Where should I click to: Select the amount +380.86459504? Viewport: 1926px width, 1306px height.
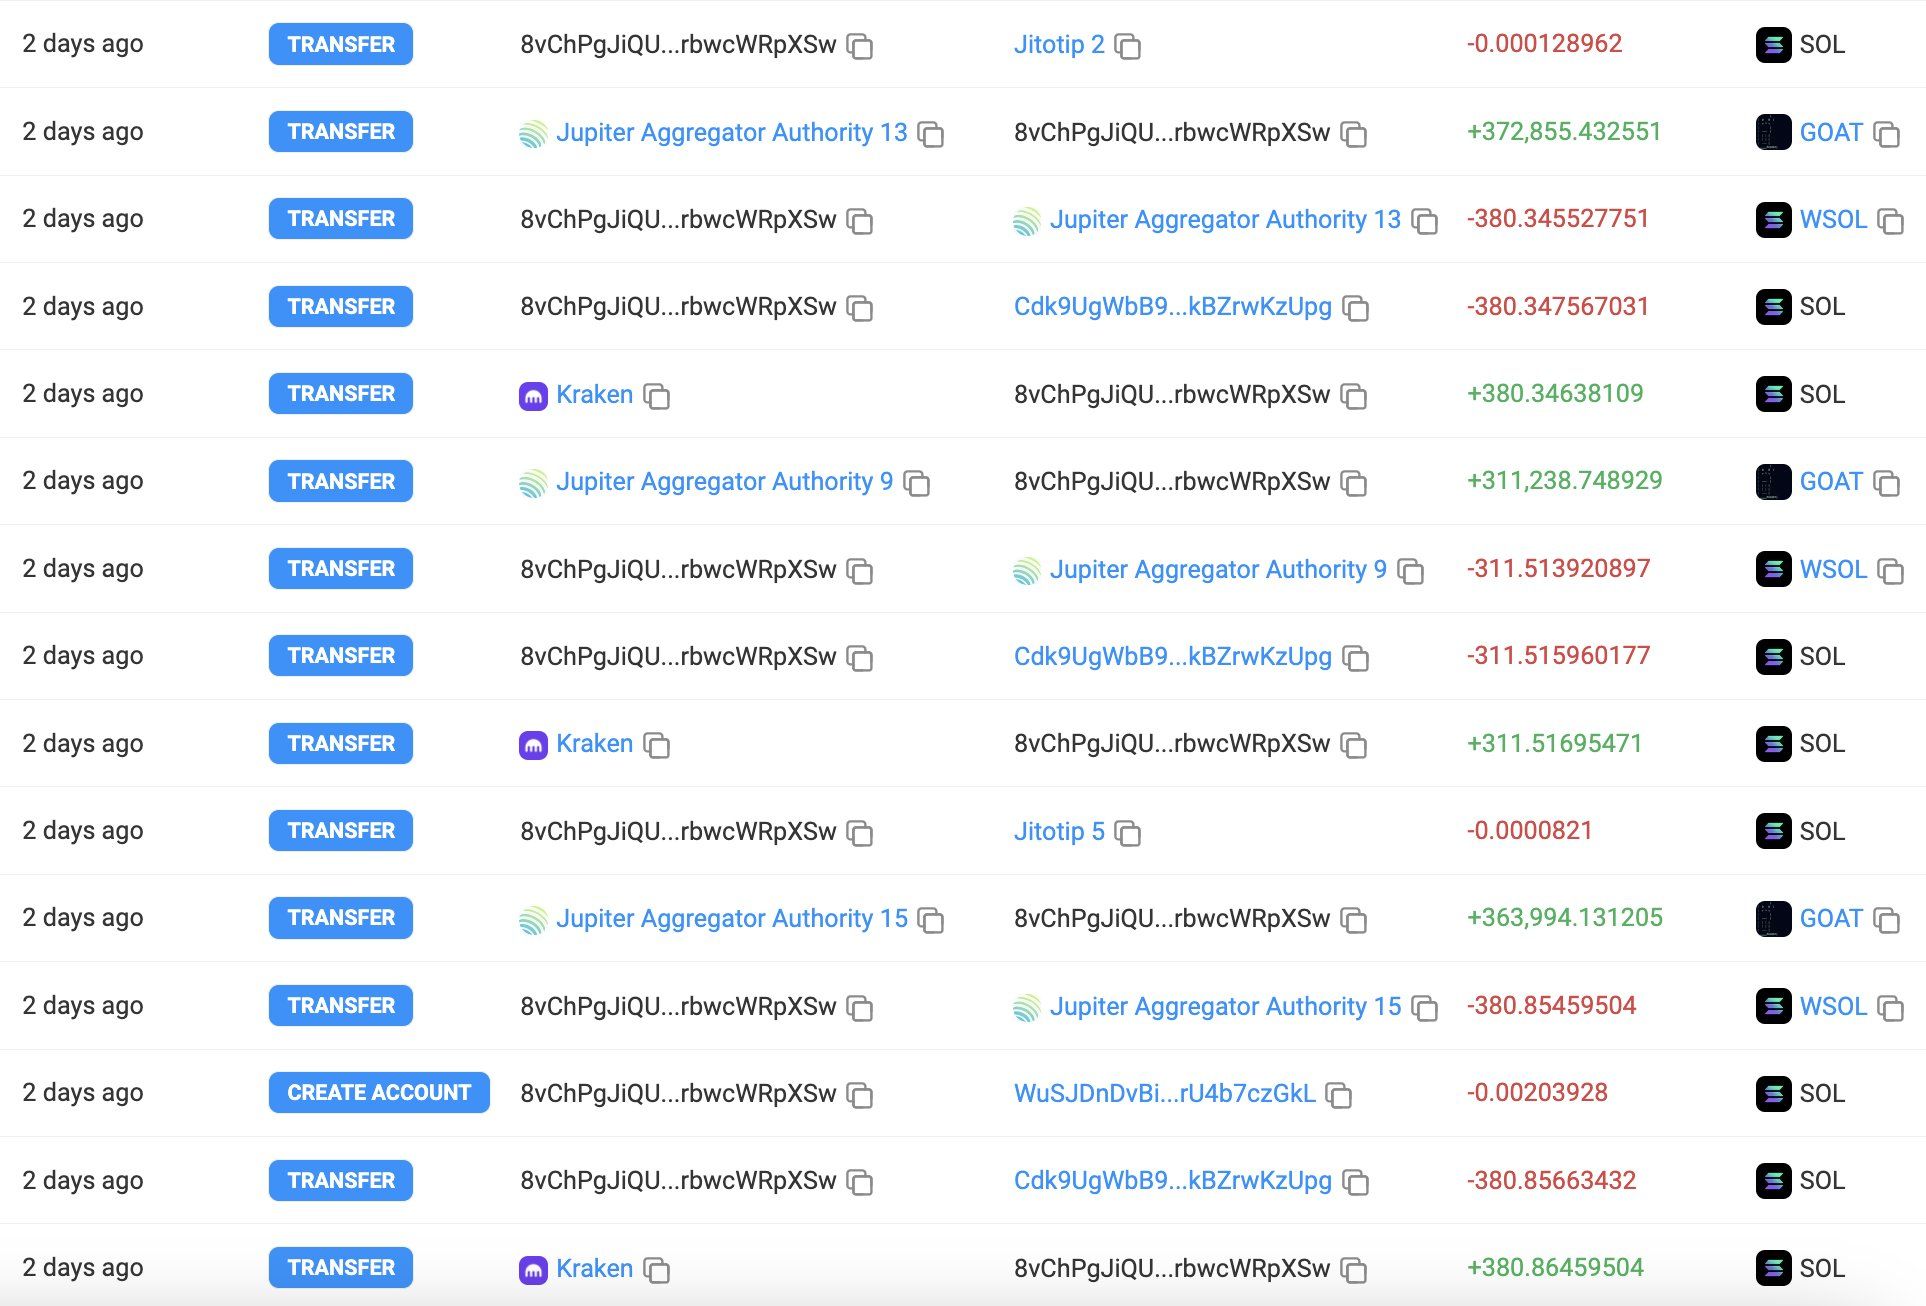pos(1555,1267)
